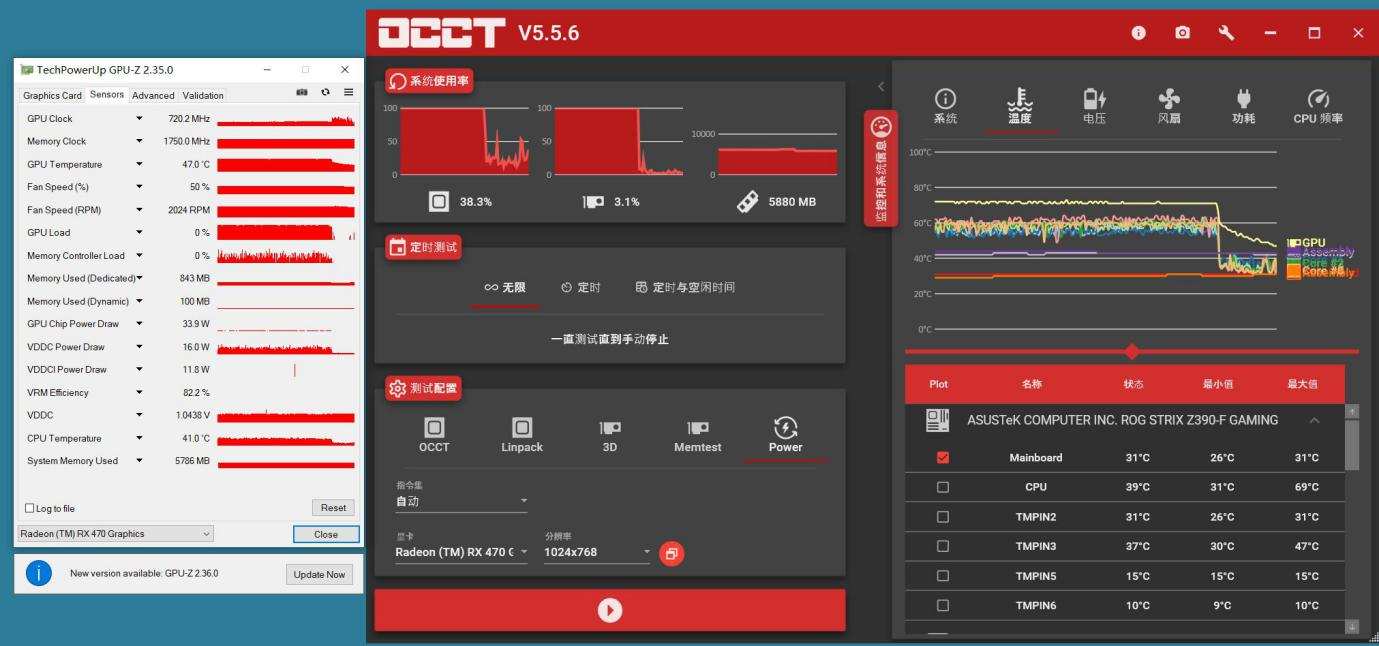Open the 系统 monitoring tab icon
This screenshot has width=1379, height=646.
pos(945,99)
